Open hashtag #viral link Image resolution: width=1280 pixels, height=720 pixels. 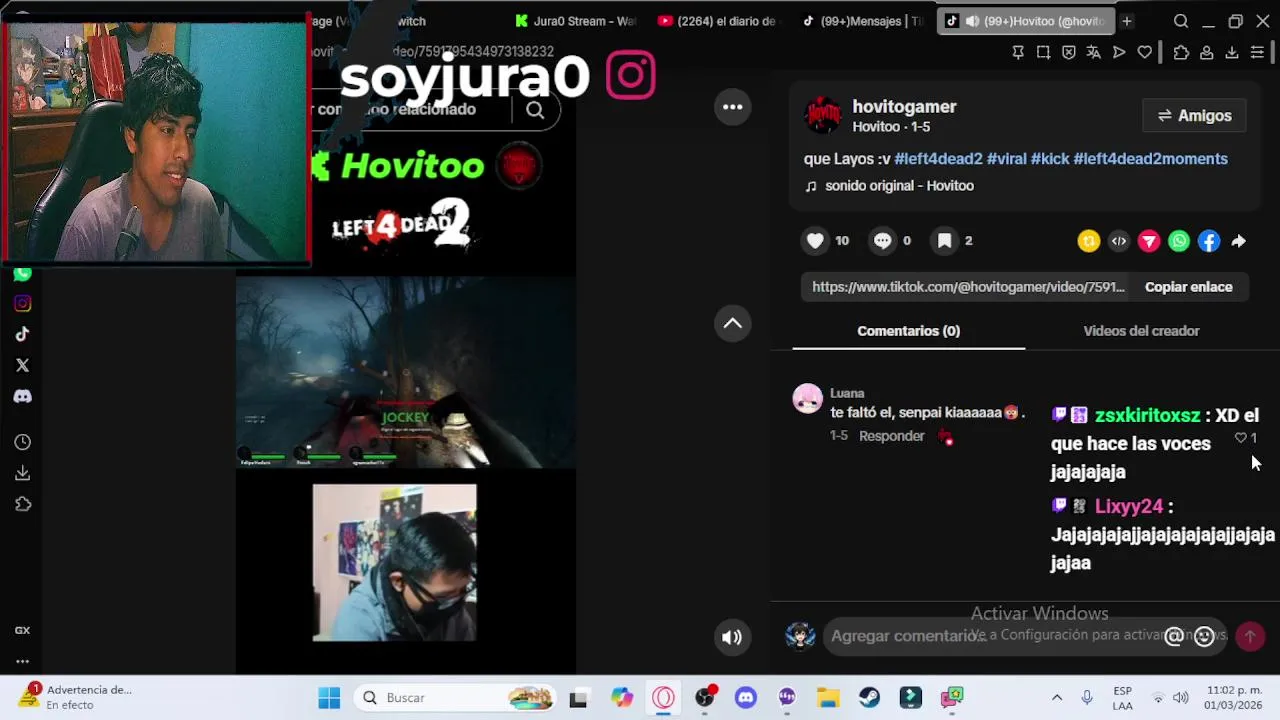coord(1006,159)
